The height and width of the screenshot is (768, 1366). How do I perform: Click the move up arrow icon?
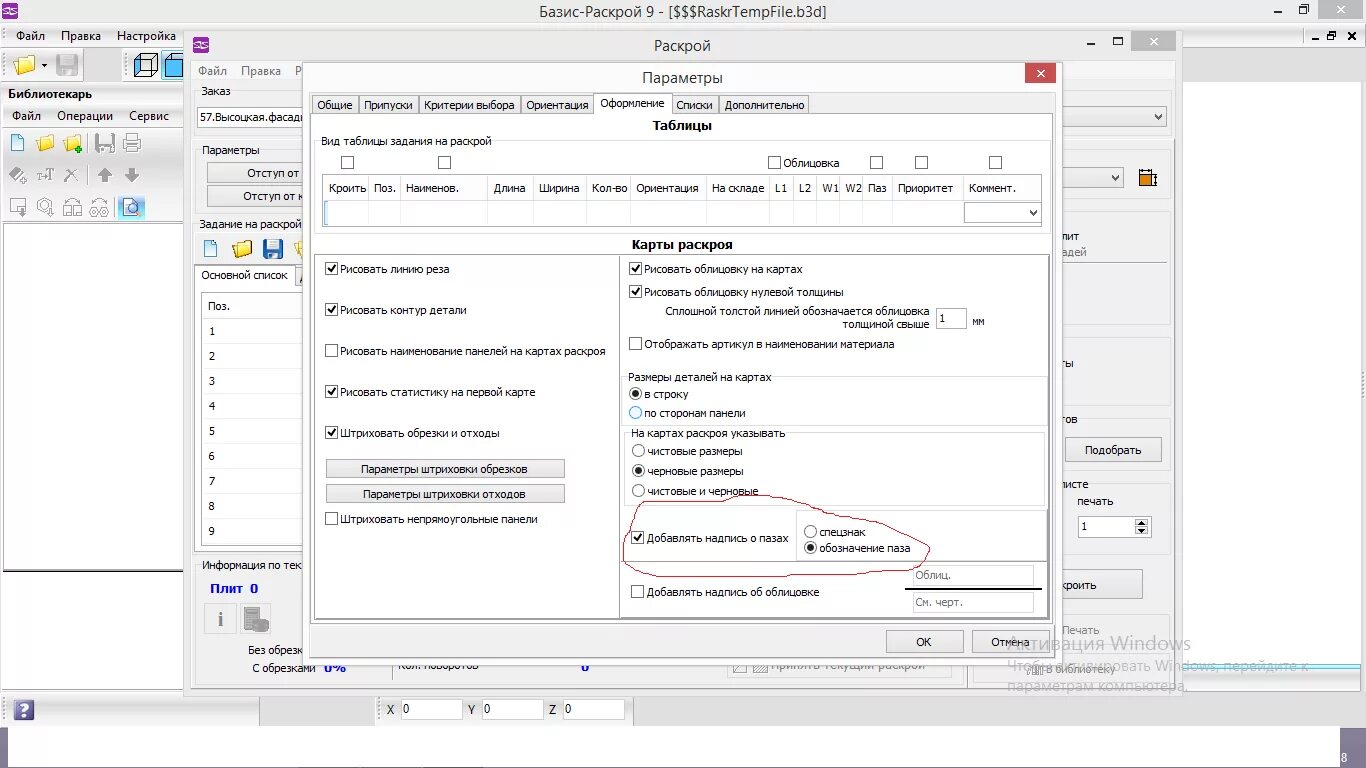coord(104,175)
